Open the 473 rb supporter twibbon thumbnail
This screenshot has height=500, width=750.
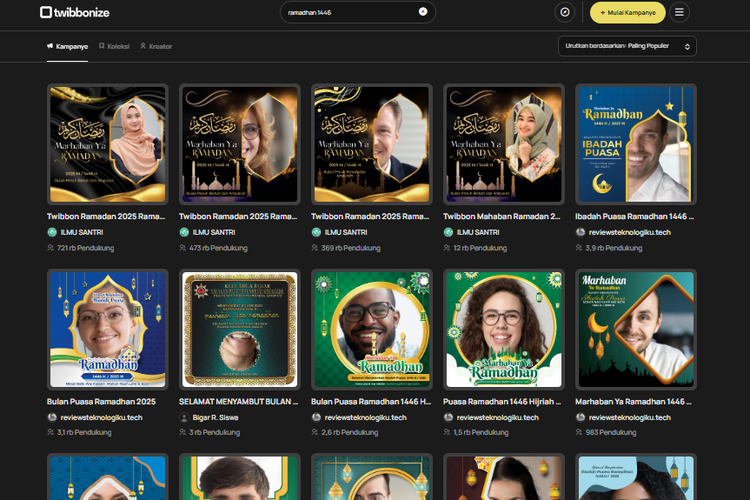pyautogui.click(x=240, y=144)
